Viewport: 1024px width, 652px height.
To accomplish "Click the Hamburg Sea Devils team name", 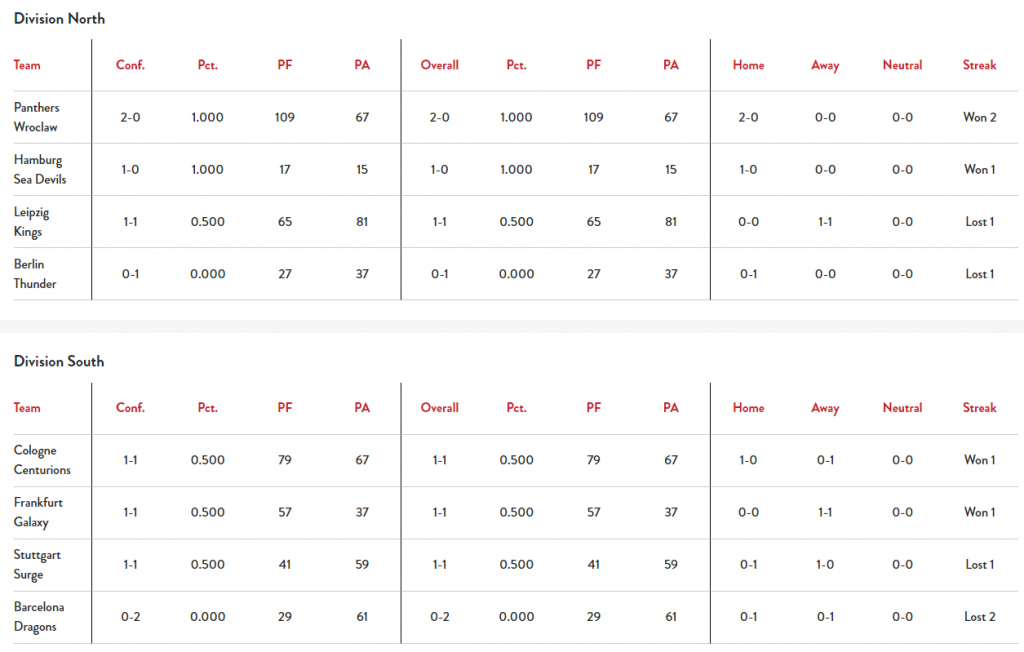I will pos(39,169).
